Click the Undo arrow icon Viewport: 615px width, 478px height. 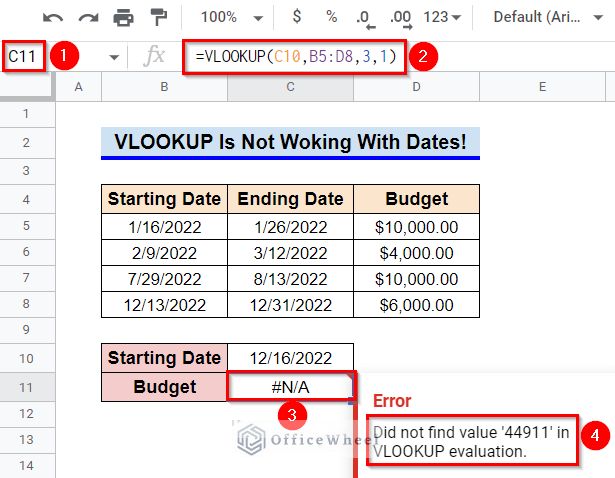[53, 18]
